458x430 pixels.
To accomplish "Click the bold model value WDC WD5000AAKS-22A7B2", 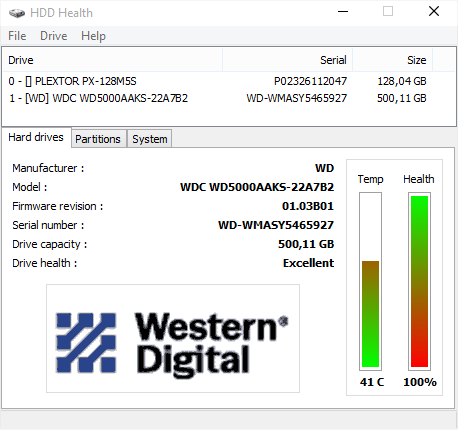I will click(257, 187).
